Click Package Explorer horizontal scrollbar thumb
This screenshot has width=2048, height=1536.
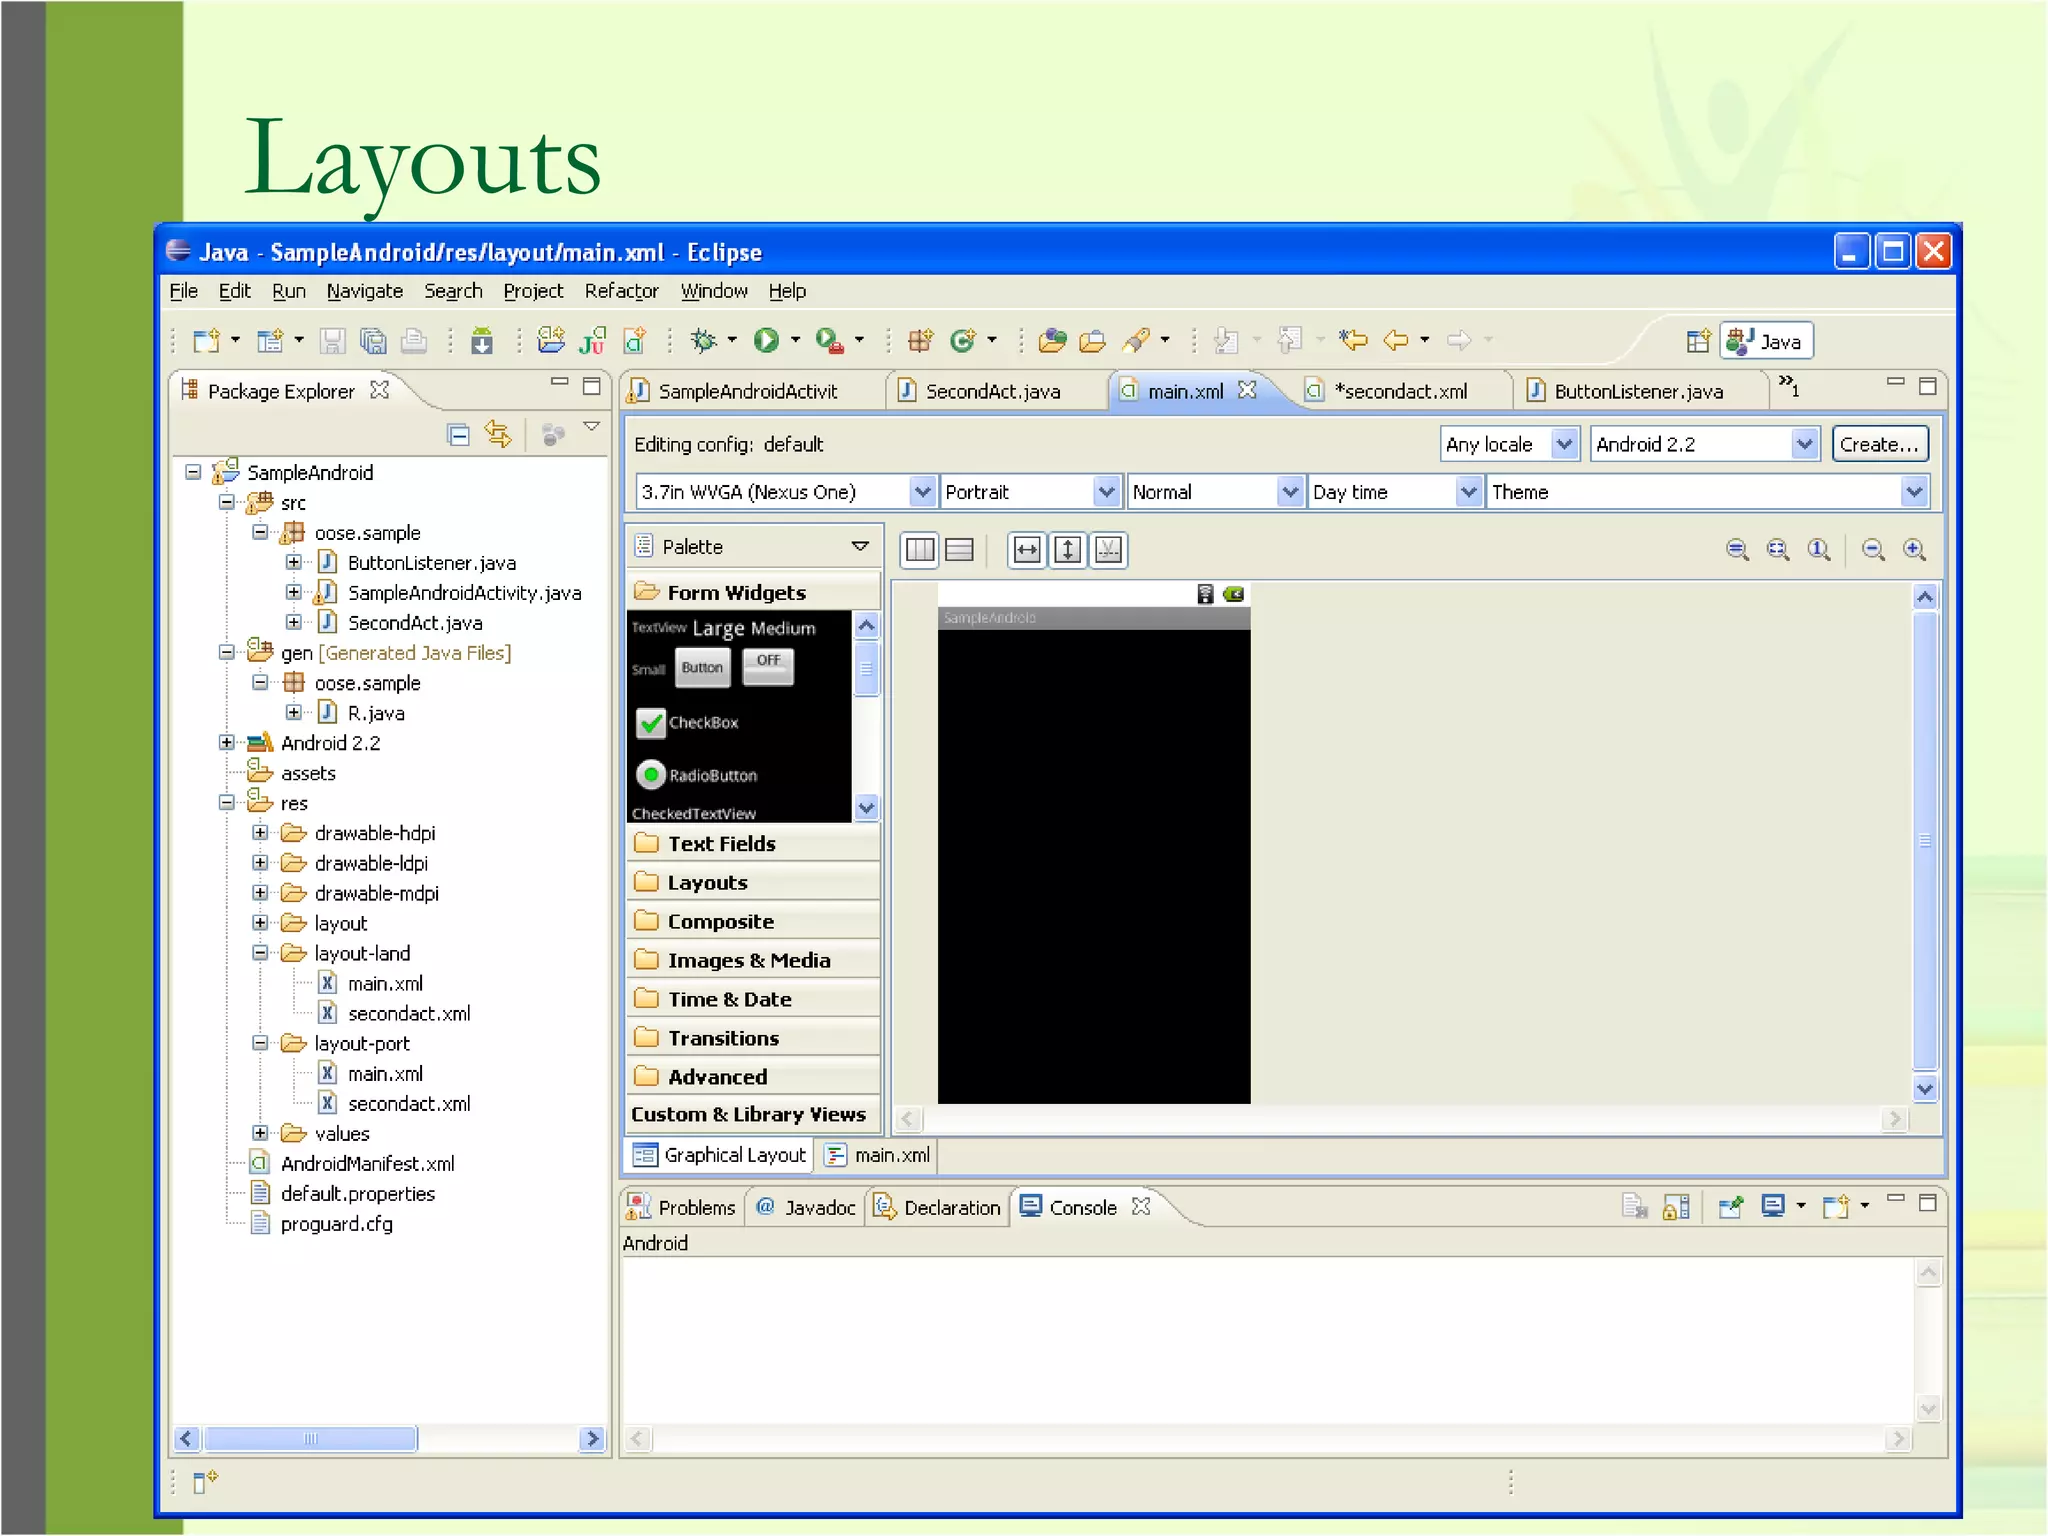(311, 1439)
